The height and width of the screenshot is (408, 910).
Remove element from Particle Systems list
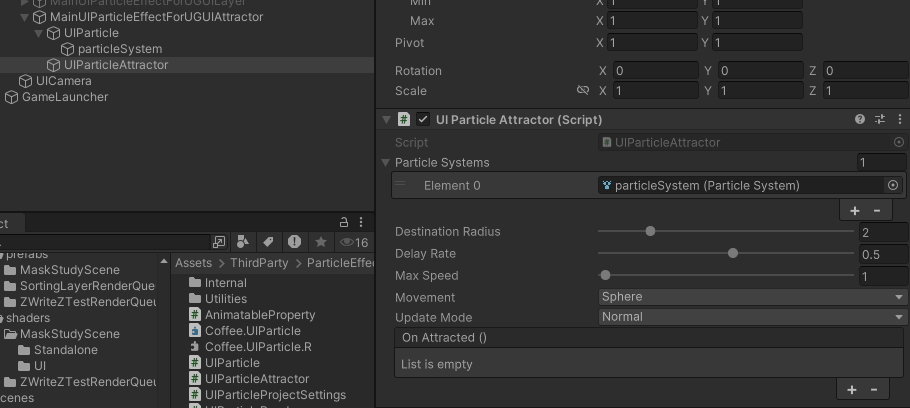tap(877, 211)
